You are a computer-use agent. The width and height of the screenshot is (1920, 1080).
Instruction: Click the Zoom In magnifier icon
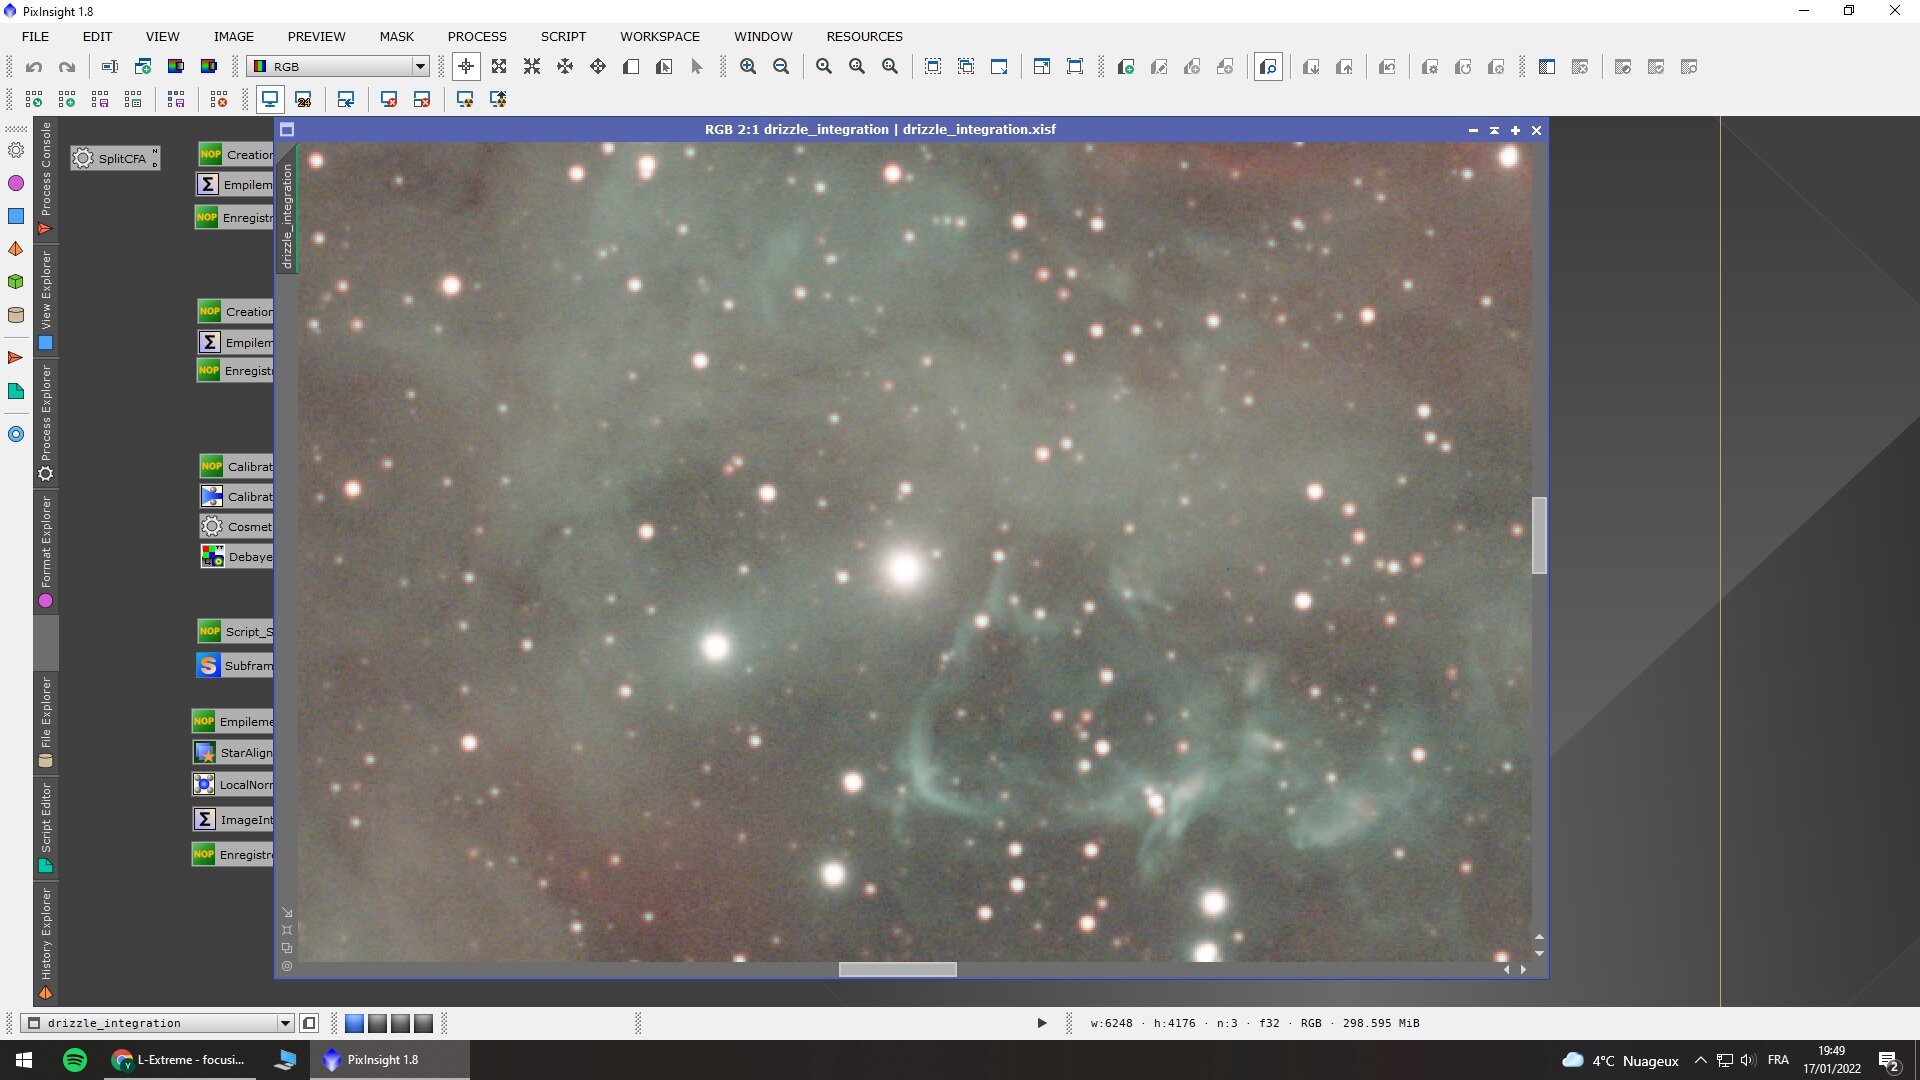[748, 67]
